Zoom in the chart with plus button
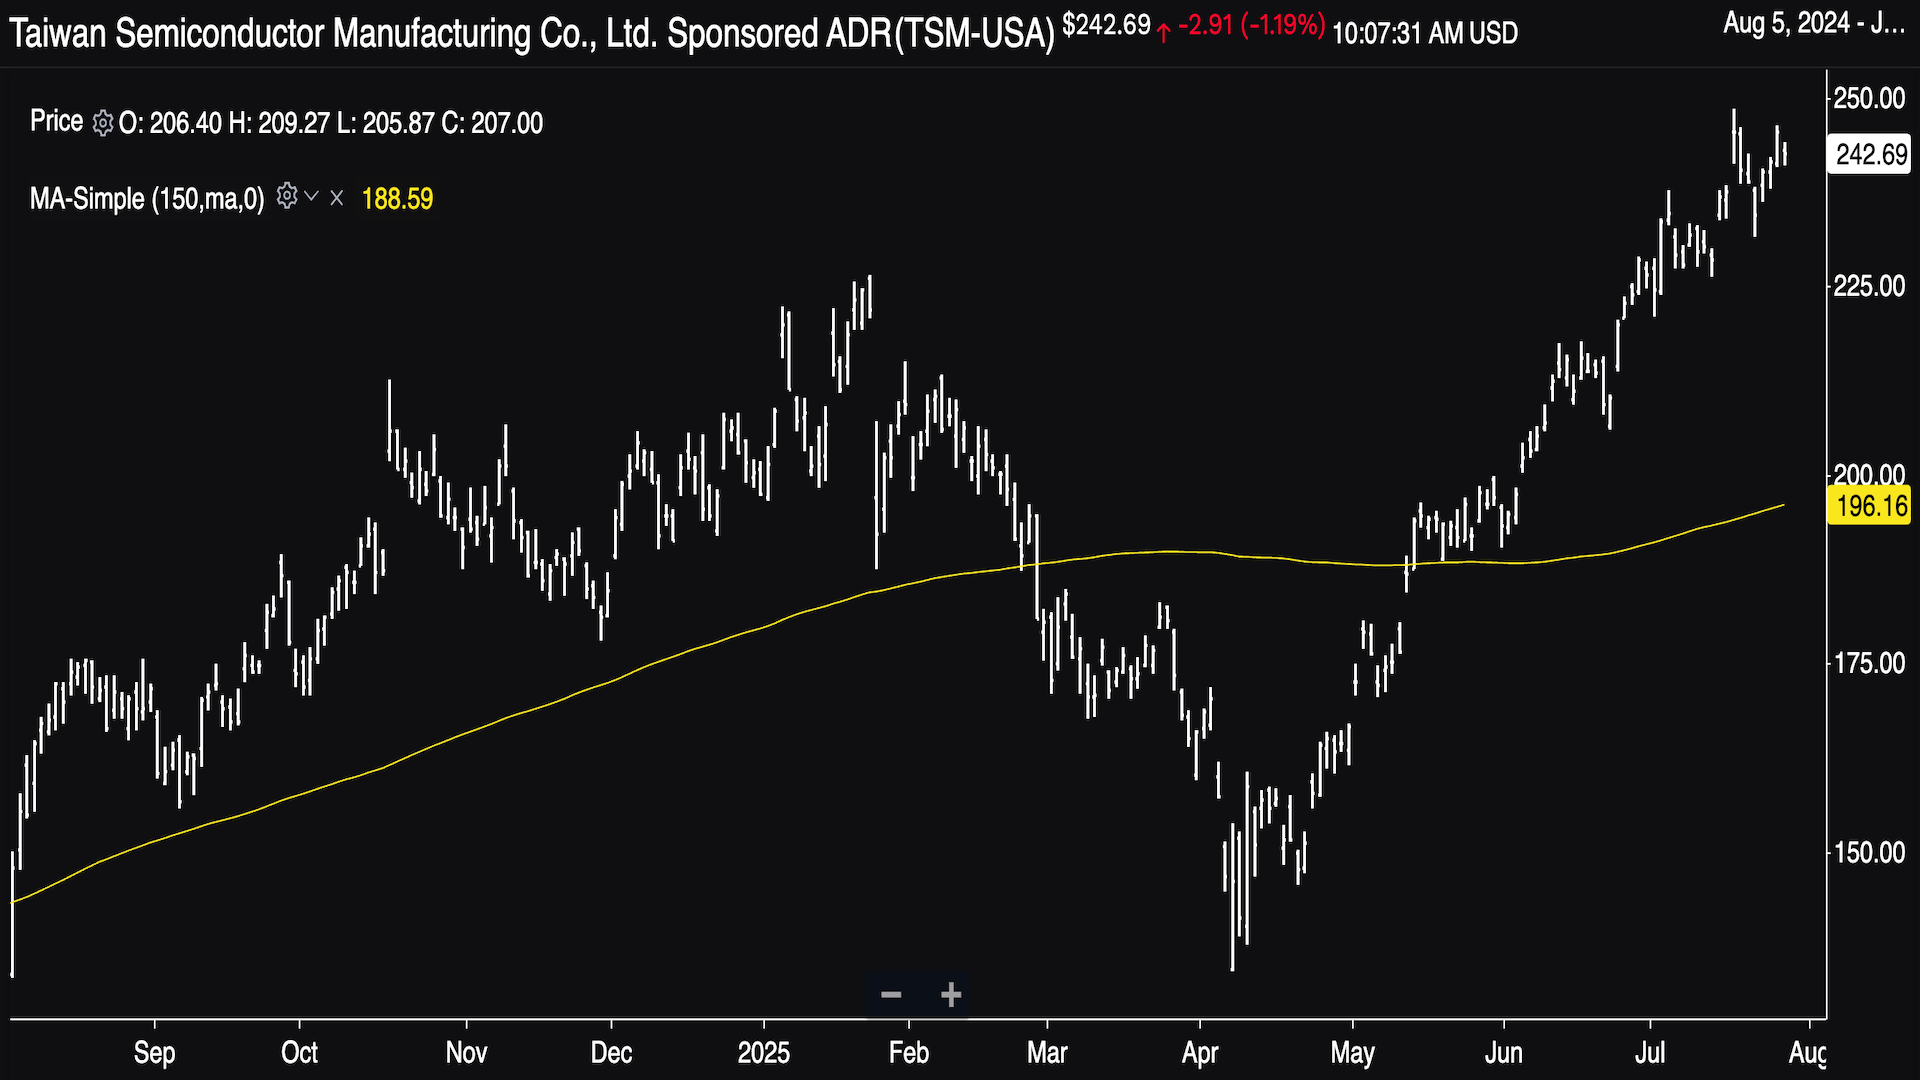1920x1080 pixels. [x=951, y=994]
